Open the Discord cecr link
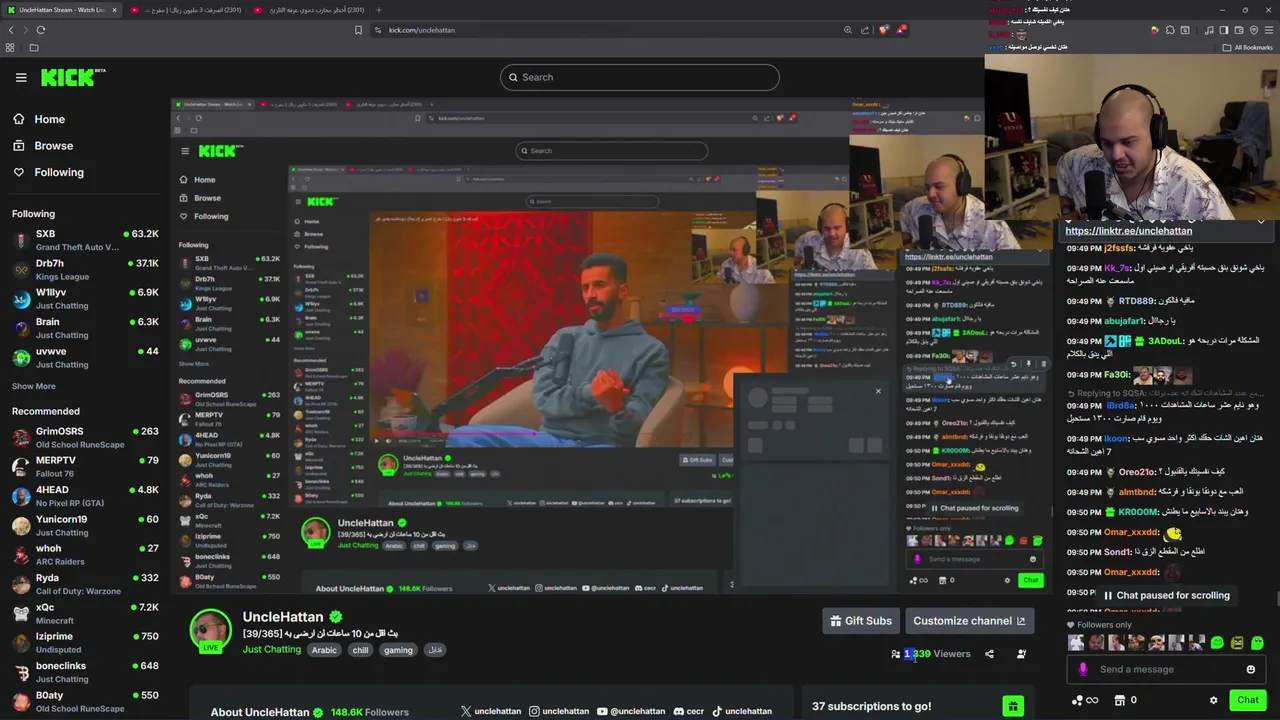The image size is (1280, 720). [x=688, y=711]
